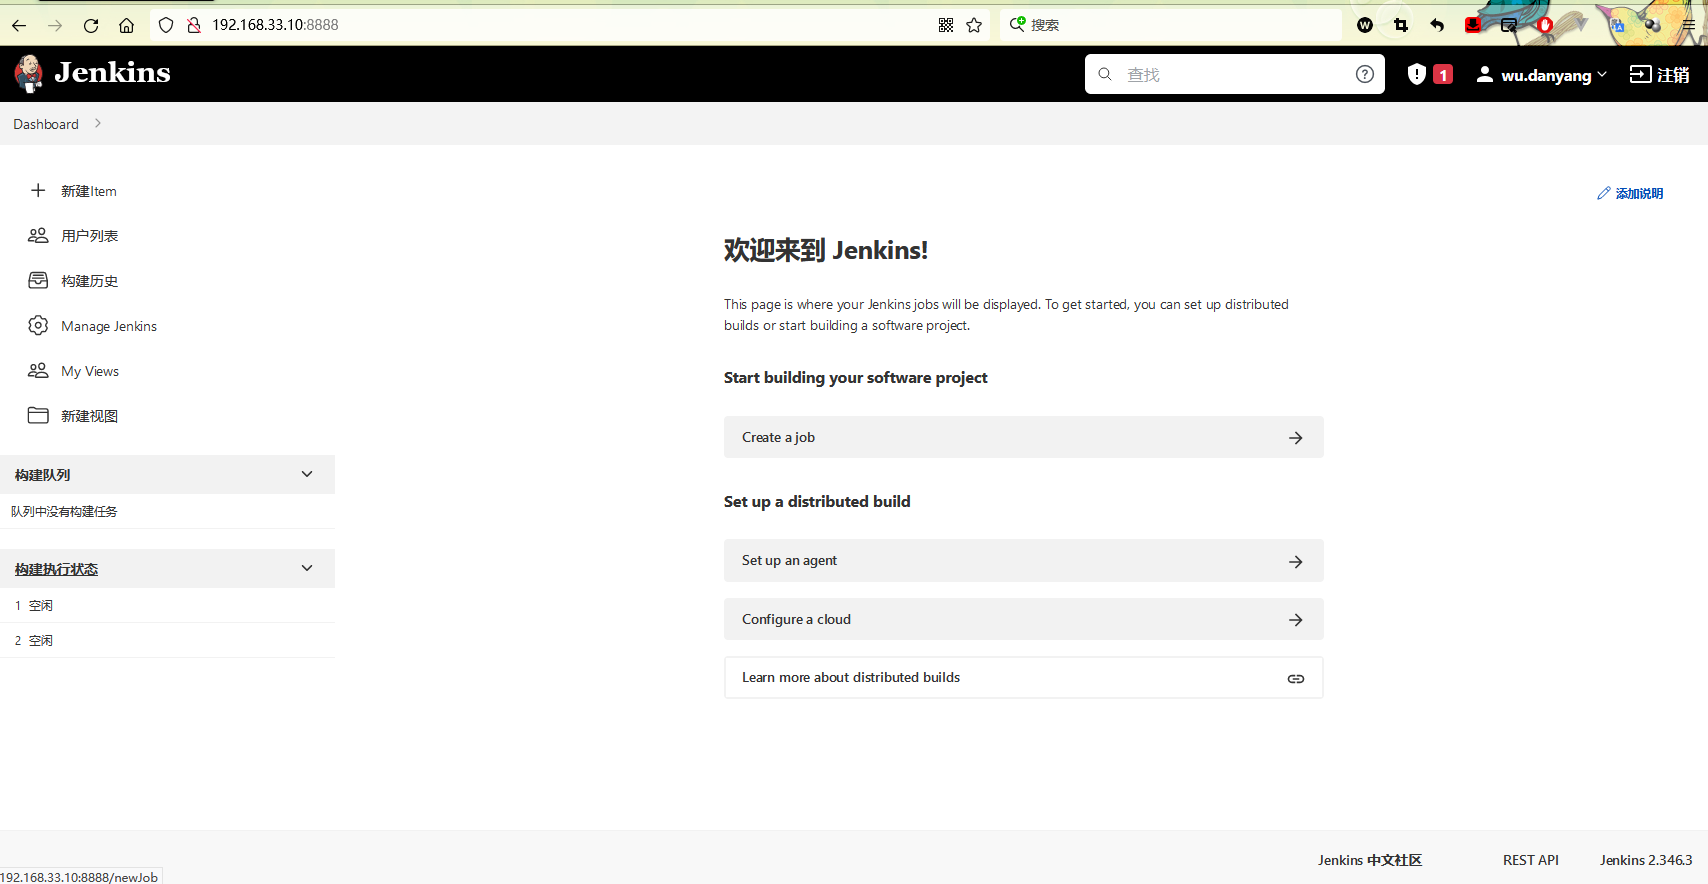The height and width of the screenshot is (884, 1708).
Task: Reload the page in the browser
Action: (x=91, y=25)
